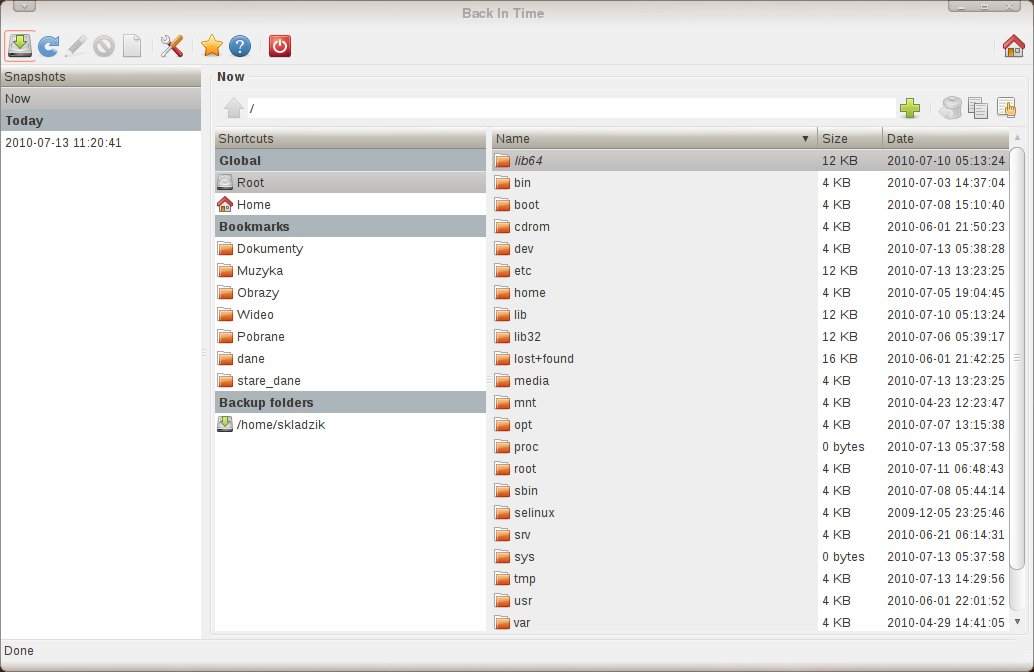Click the green plus icon
The width and height of the screenshot is (1034, 672).
[910, 107]
